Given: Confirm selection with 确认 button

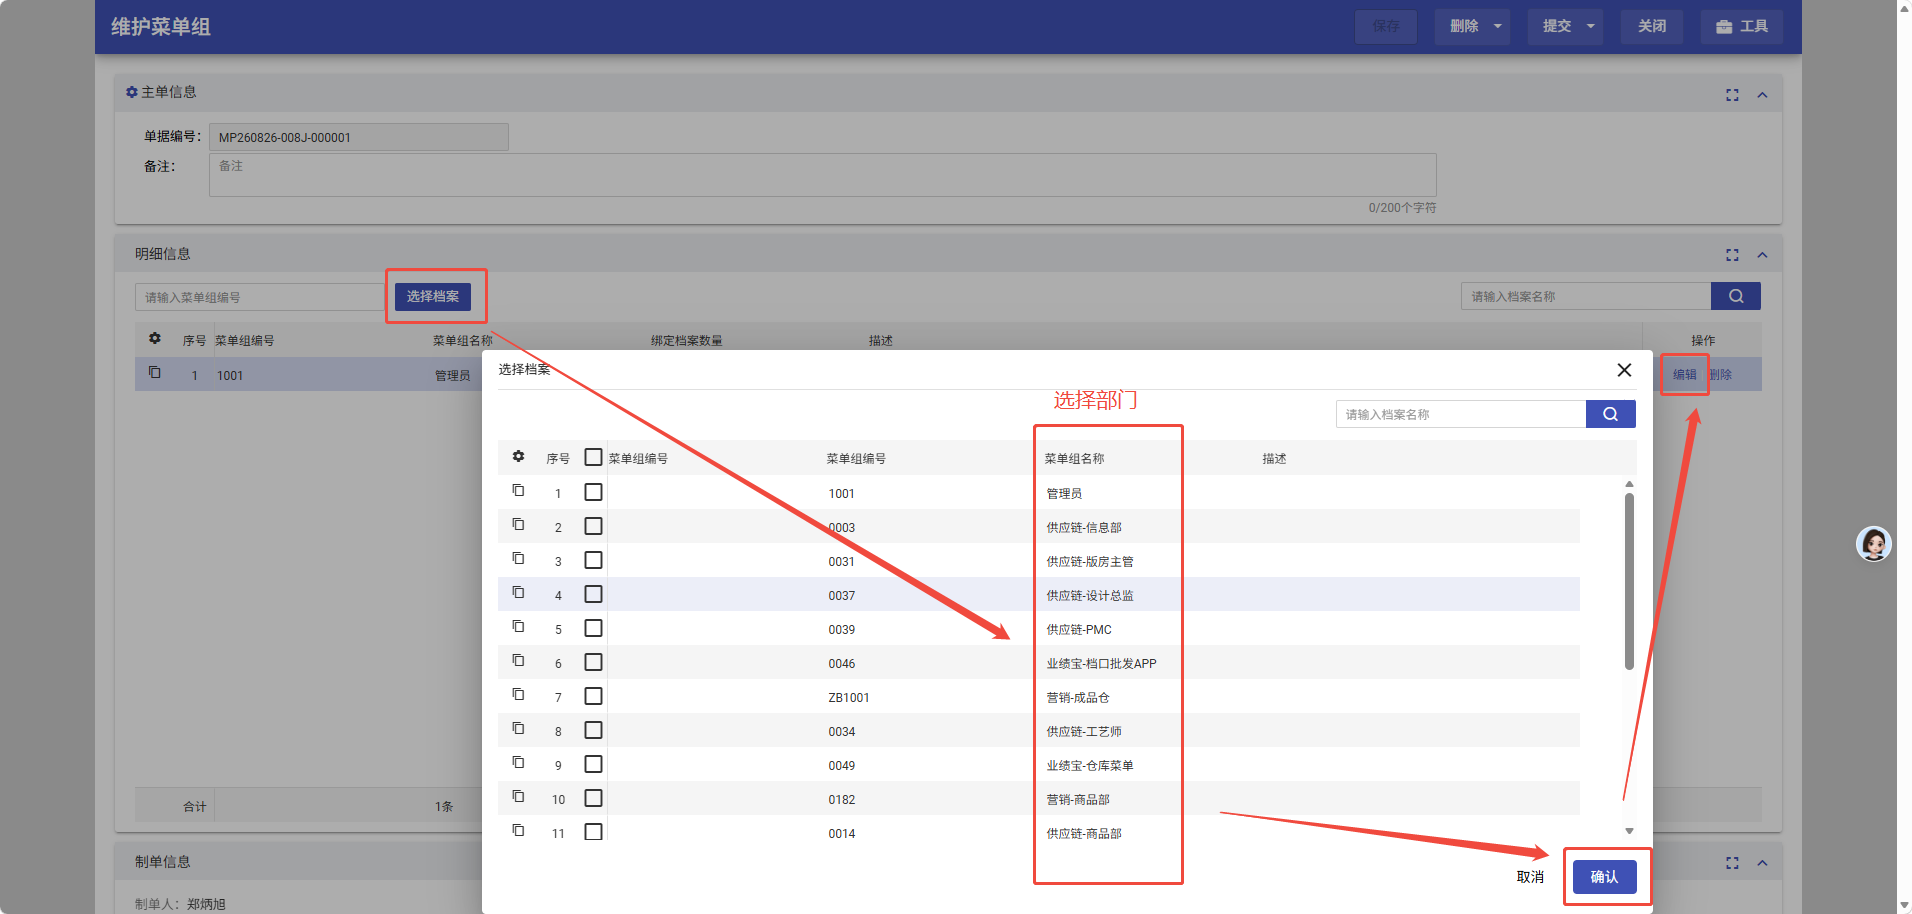Looking at the screenshot, I should (1604, 877).
